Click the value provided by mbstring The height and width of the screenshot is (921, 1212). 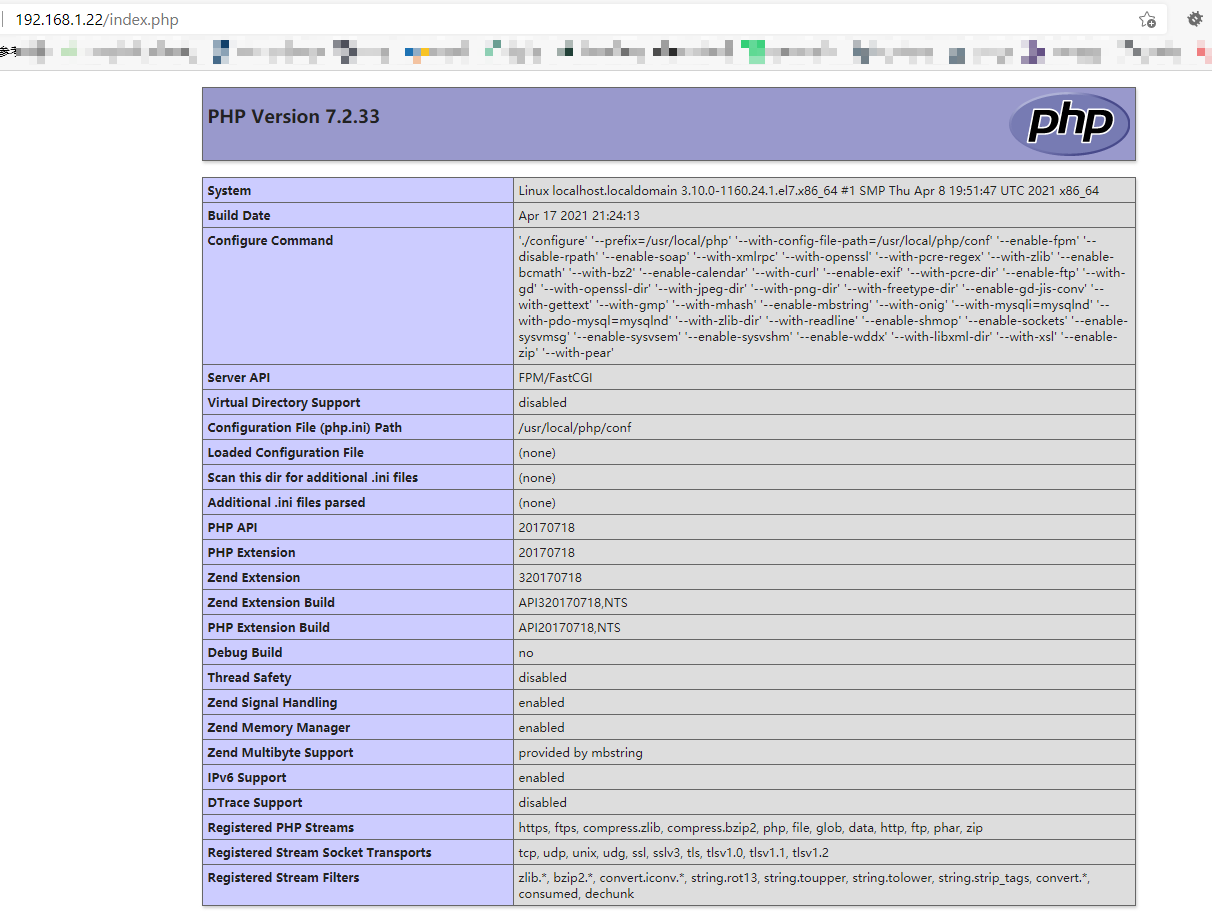(x=581, y=753)
